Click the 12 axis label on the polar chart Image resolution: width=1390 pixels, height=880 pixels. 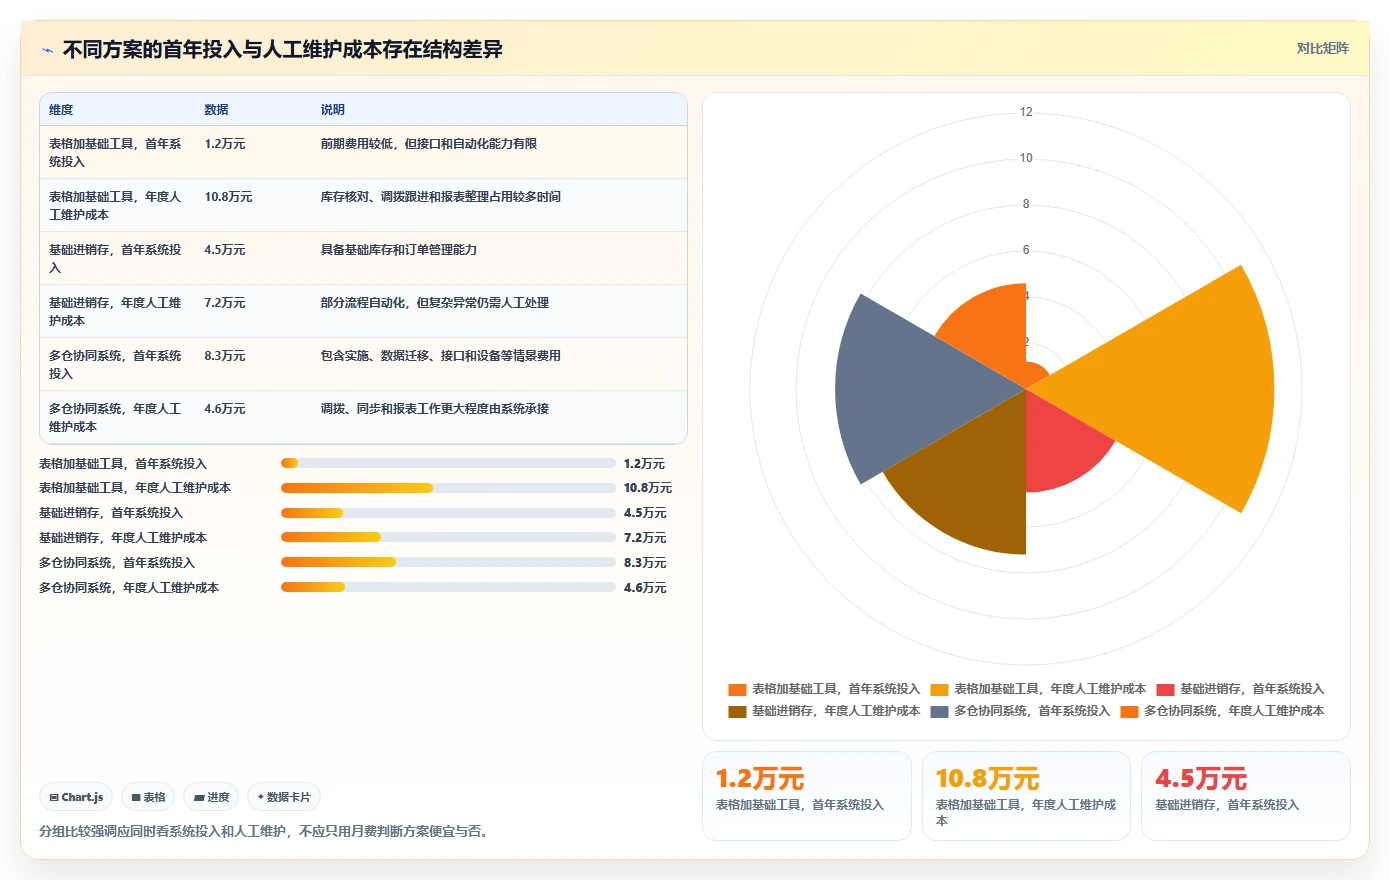1026,112
